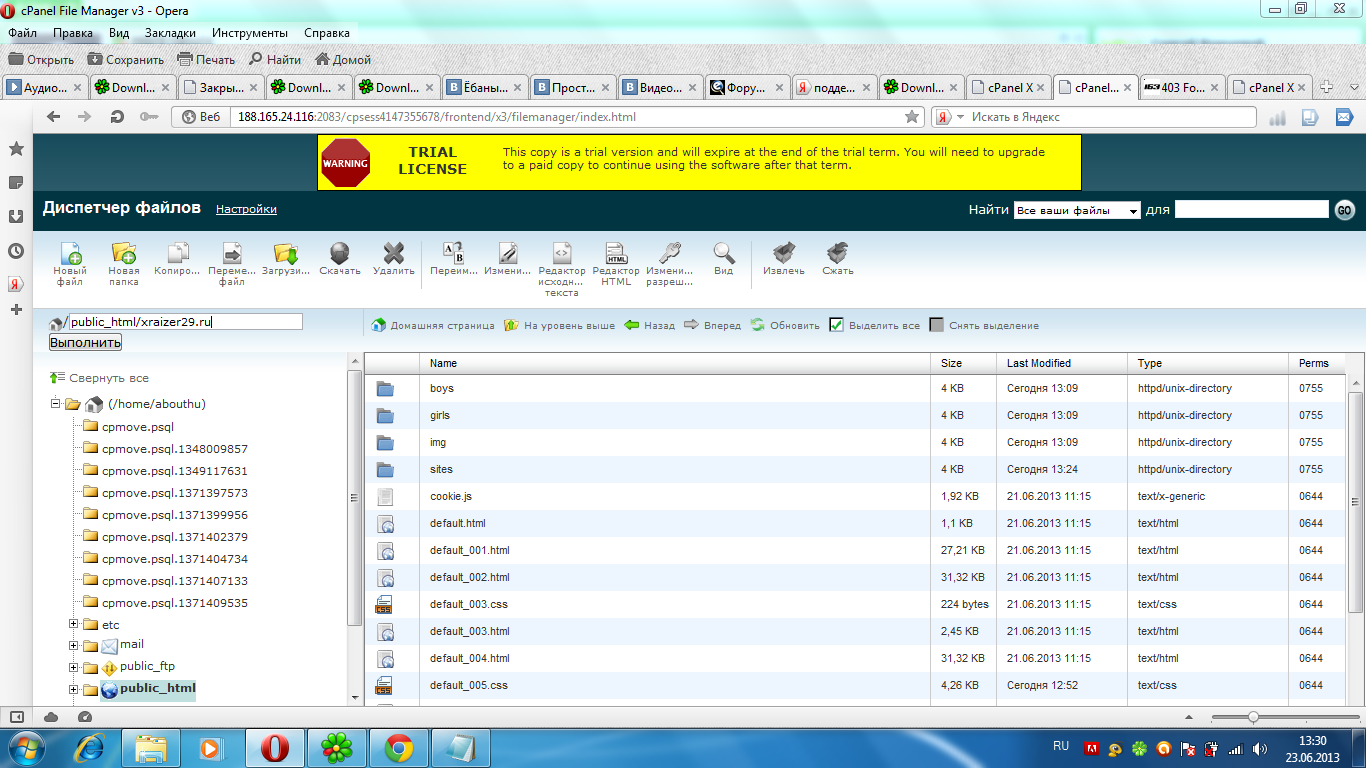Click the Compress (Сжать) icon
Image resolution: width=1366 pixels, height=768 pixels.
pos(838,253)
